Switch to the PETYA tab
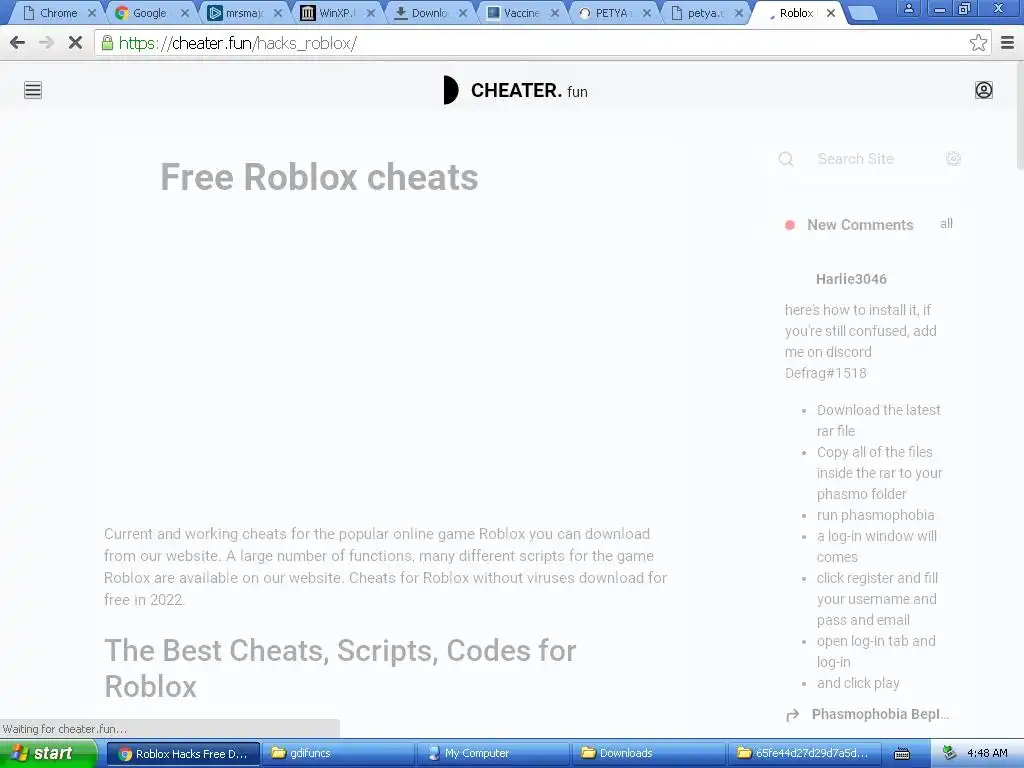Screen dimensions: 1024x768 (611, 13)
